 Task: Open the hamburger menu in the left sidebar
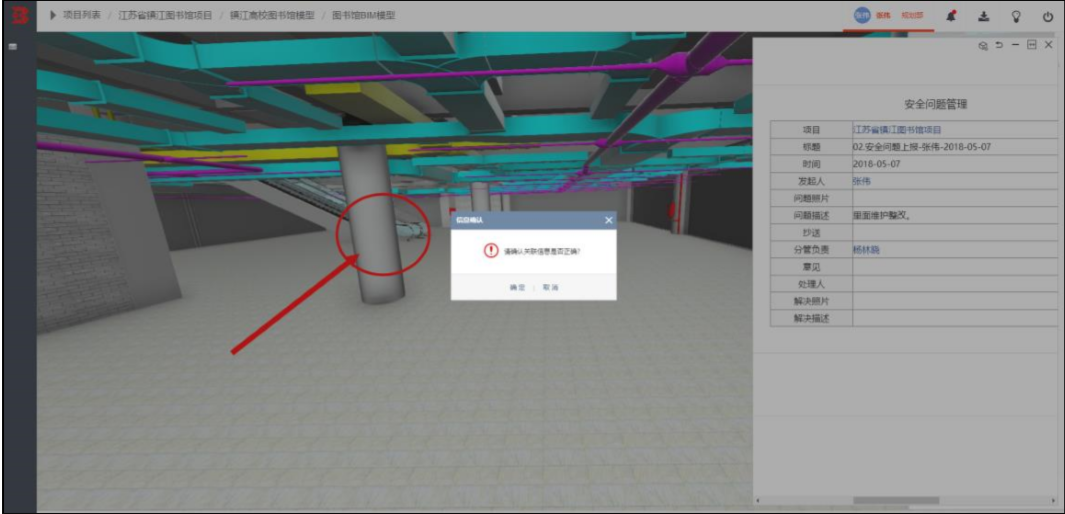tap(13, 47)
